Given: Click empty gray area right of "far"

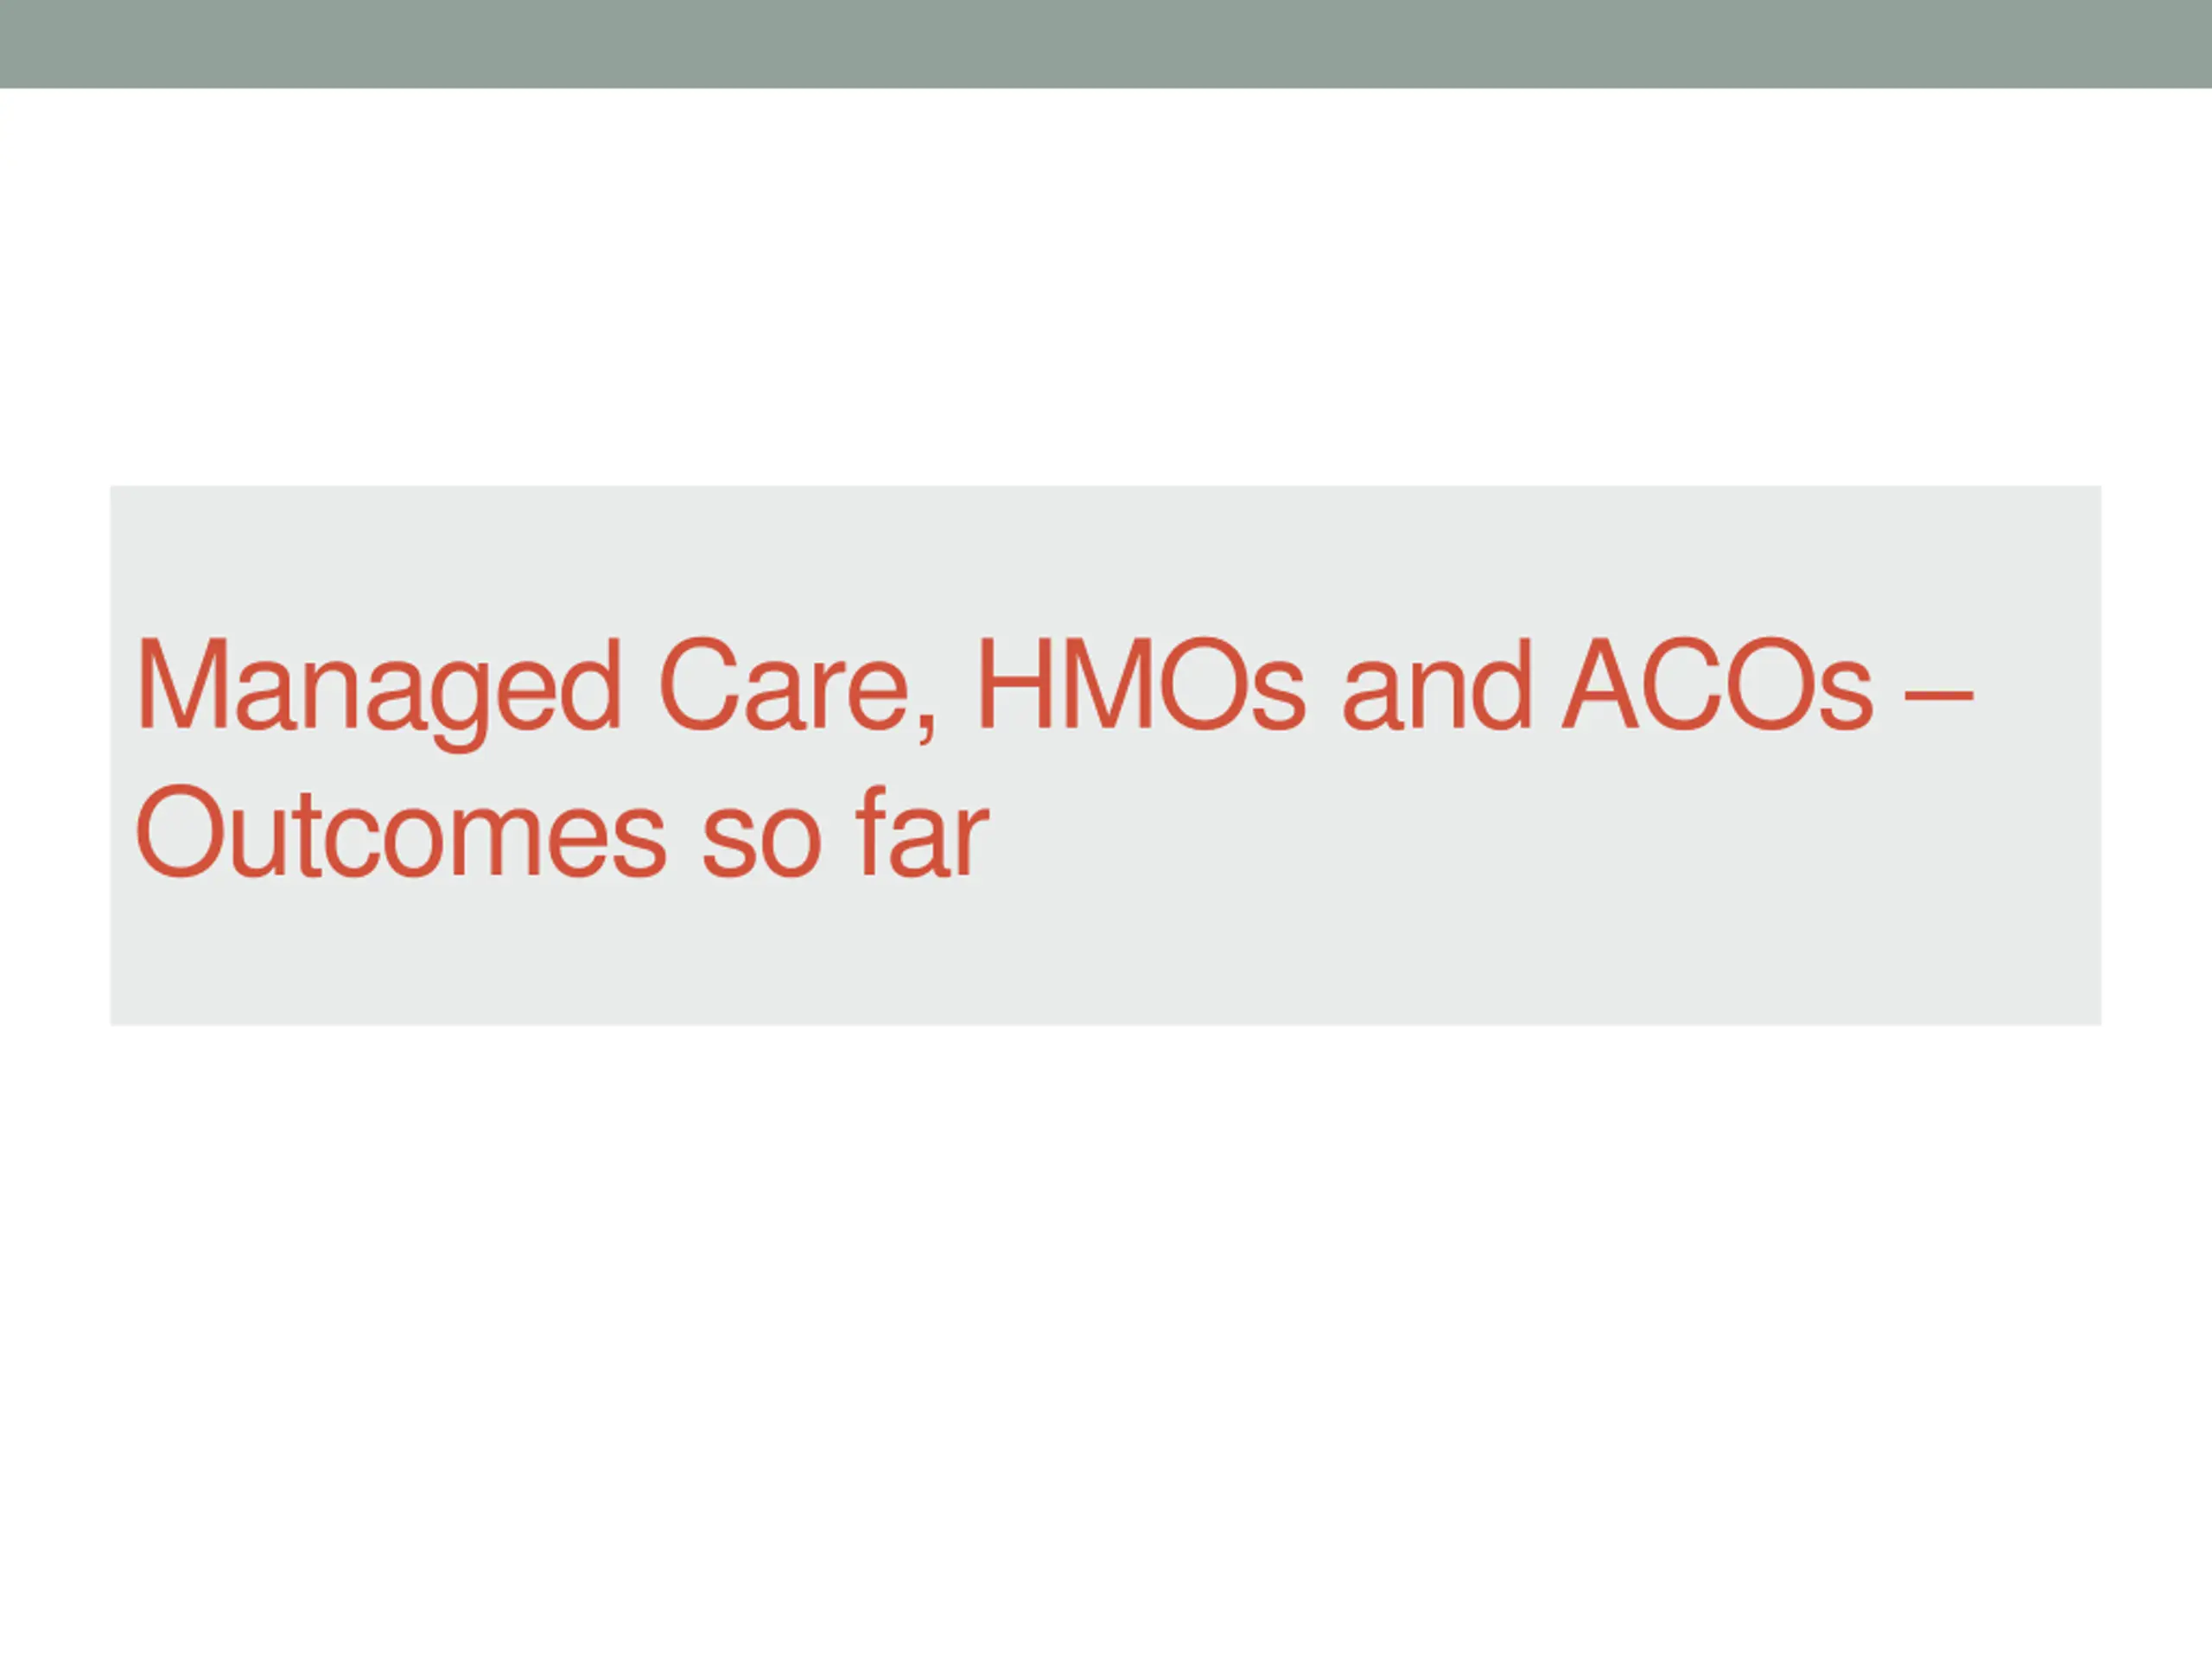Looking at the screenshot, I should pos(1500,840).
